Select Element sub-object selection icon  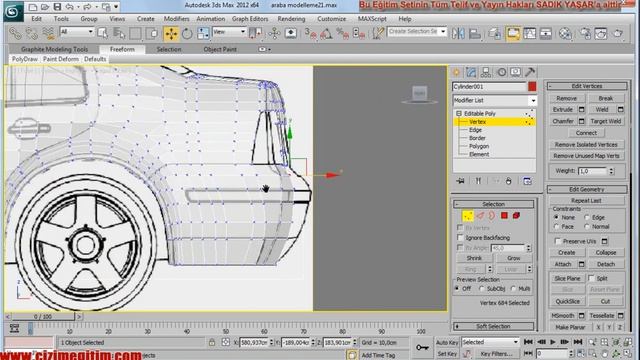(516, 216)
